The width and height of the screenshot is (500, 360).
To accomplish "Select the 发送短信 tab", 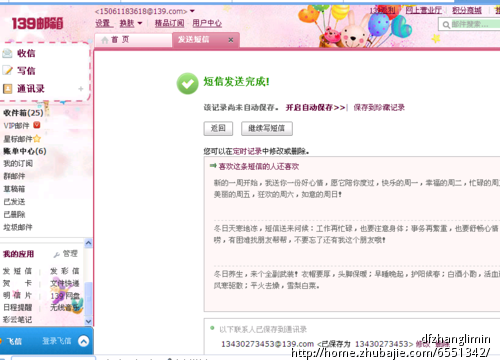I will pos(206,40).
